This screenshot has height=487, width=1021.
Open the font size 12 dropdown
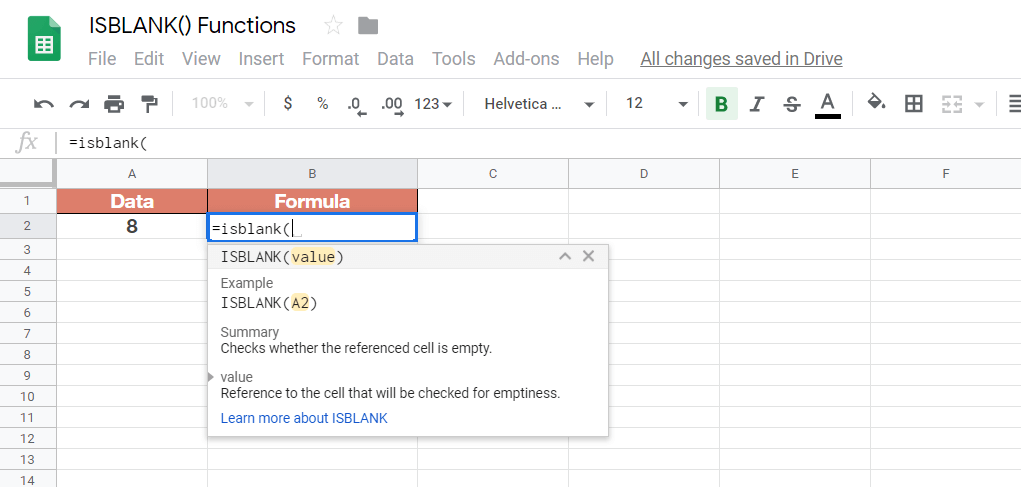pyautogui.click(x=656, y=104)
